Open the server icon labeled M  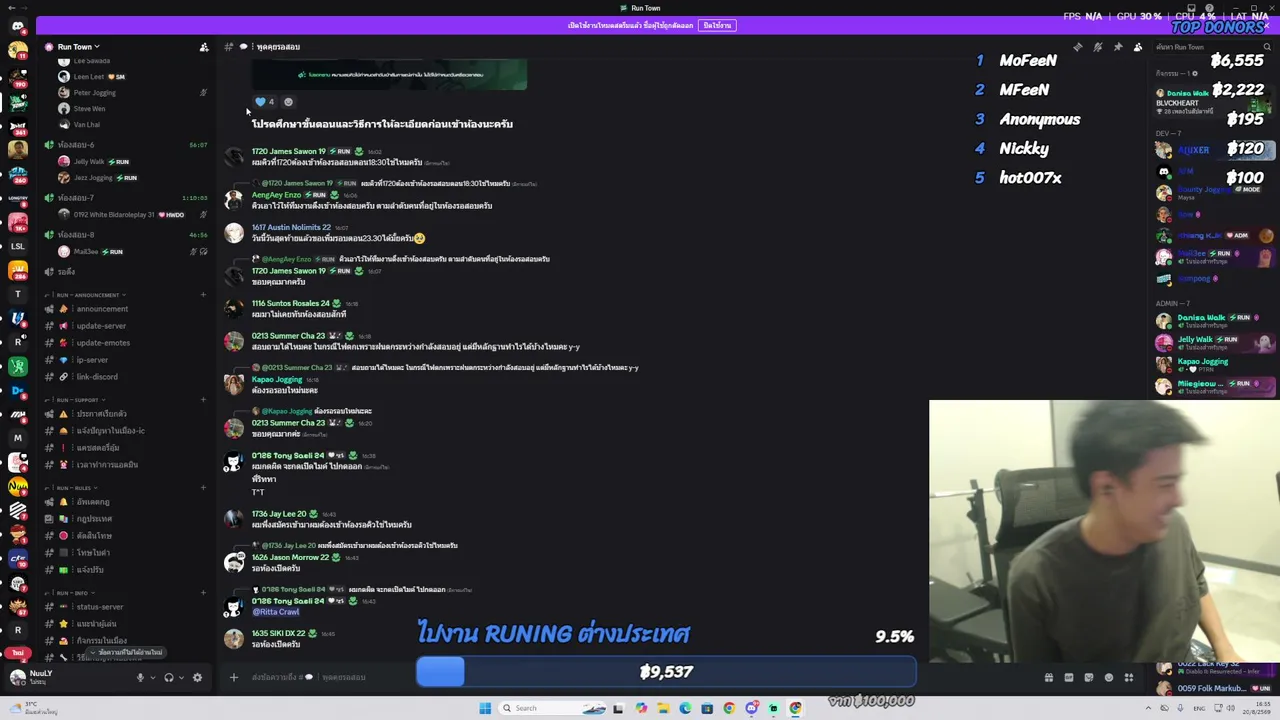pos(17,438)
